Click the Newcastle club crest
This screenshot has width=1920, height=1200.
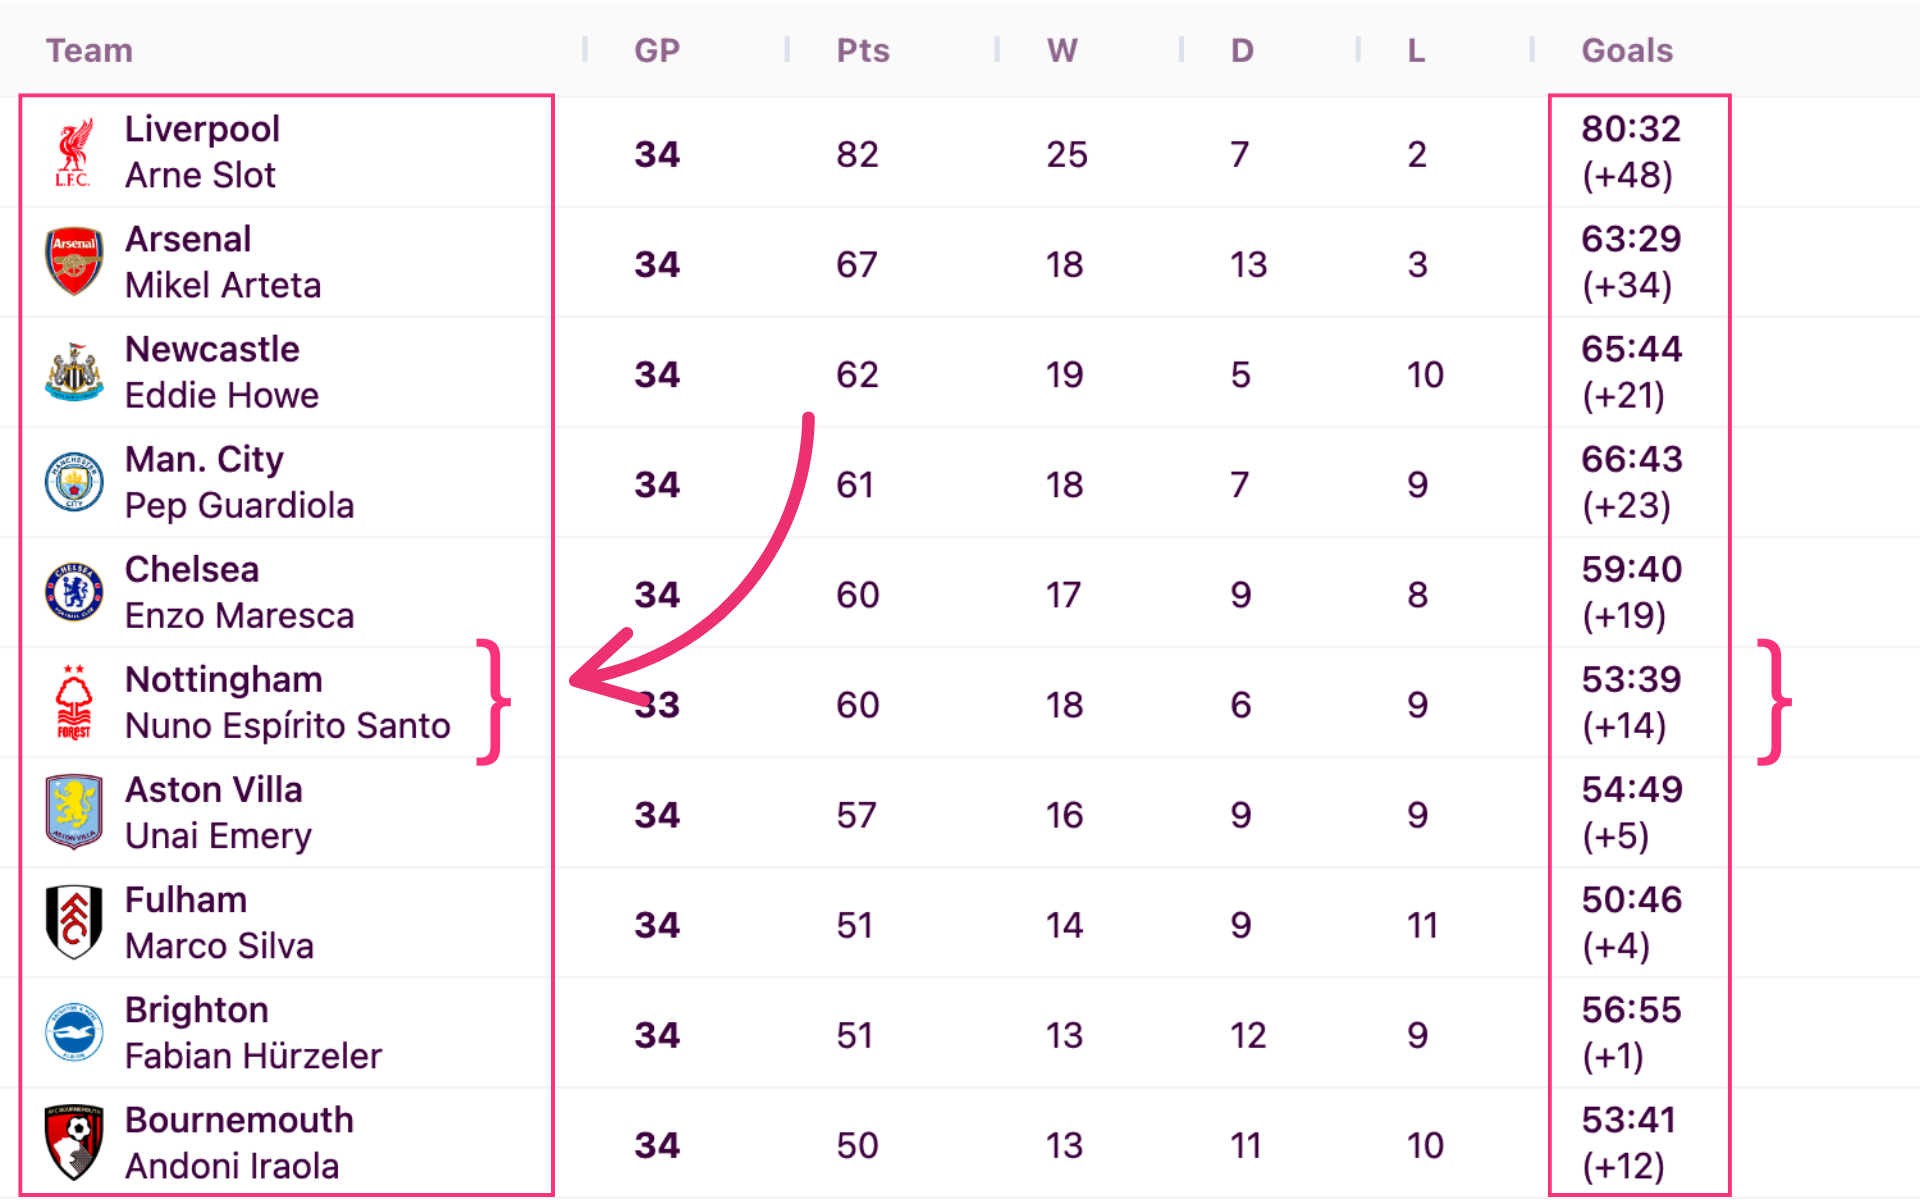click(74, 372)
